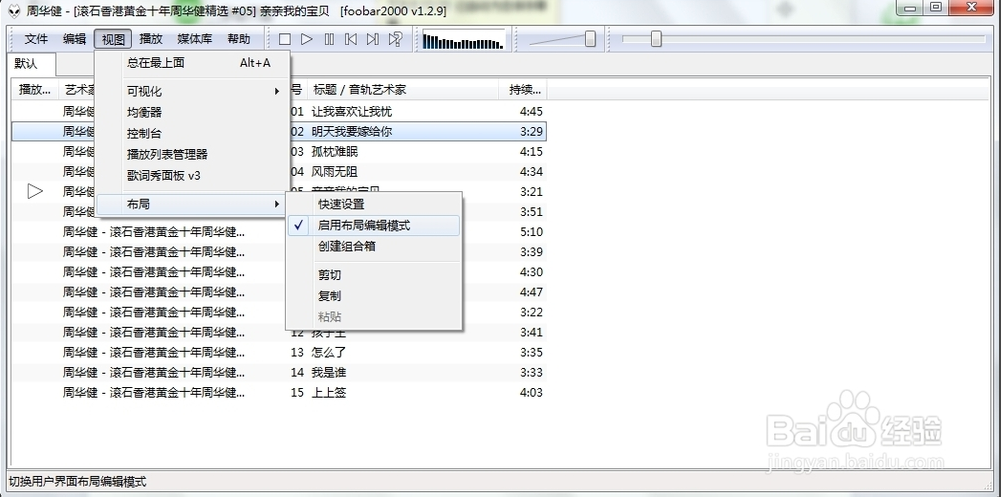Open the 帮助 menu

[239, 39]
